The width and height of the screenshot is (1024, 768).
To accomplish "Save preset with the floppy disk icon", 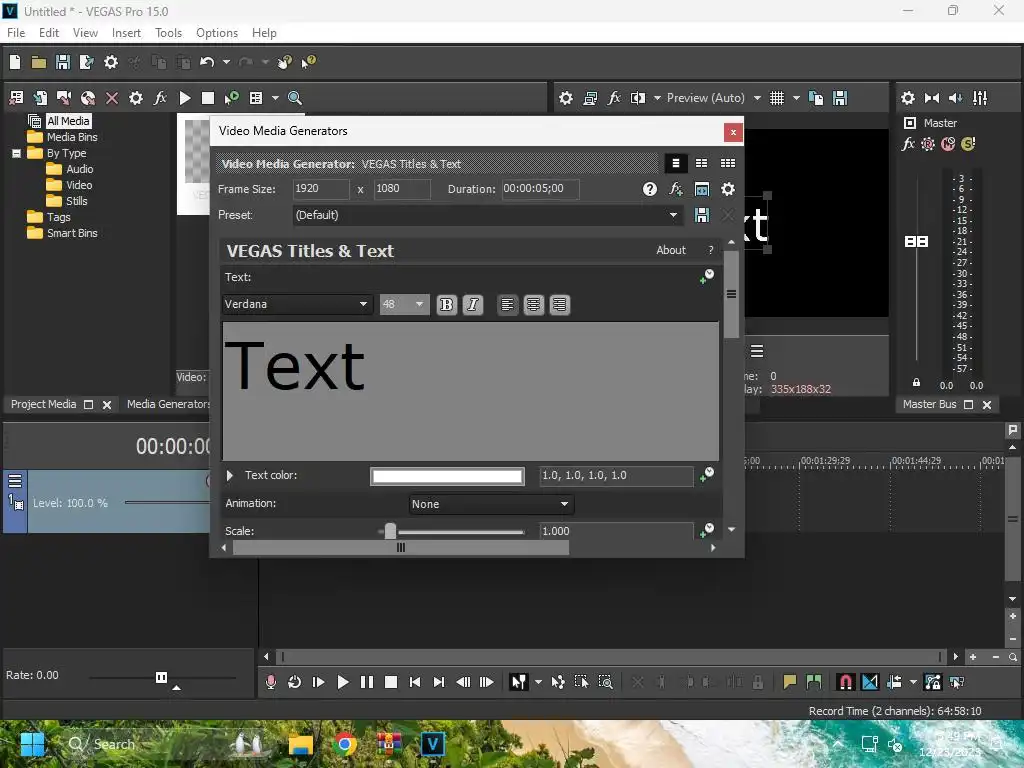I will pyautogui.click(x=701, y=216).
